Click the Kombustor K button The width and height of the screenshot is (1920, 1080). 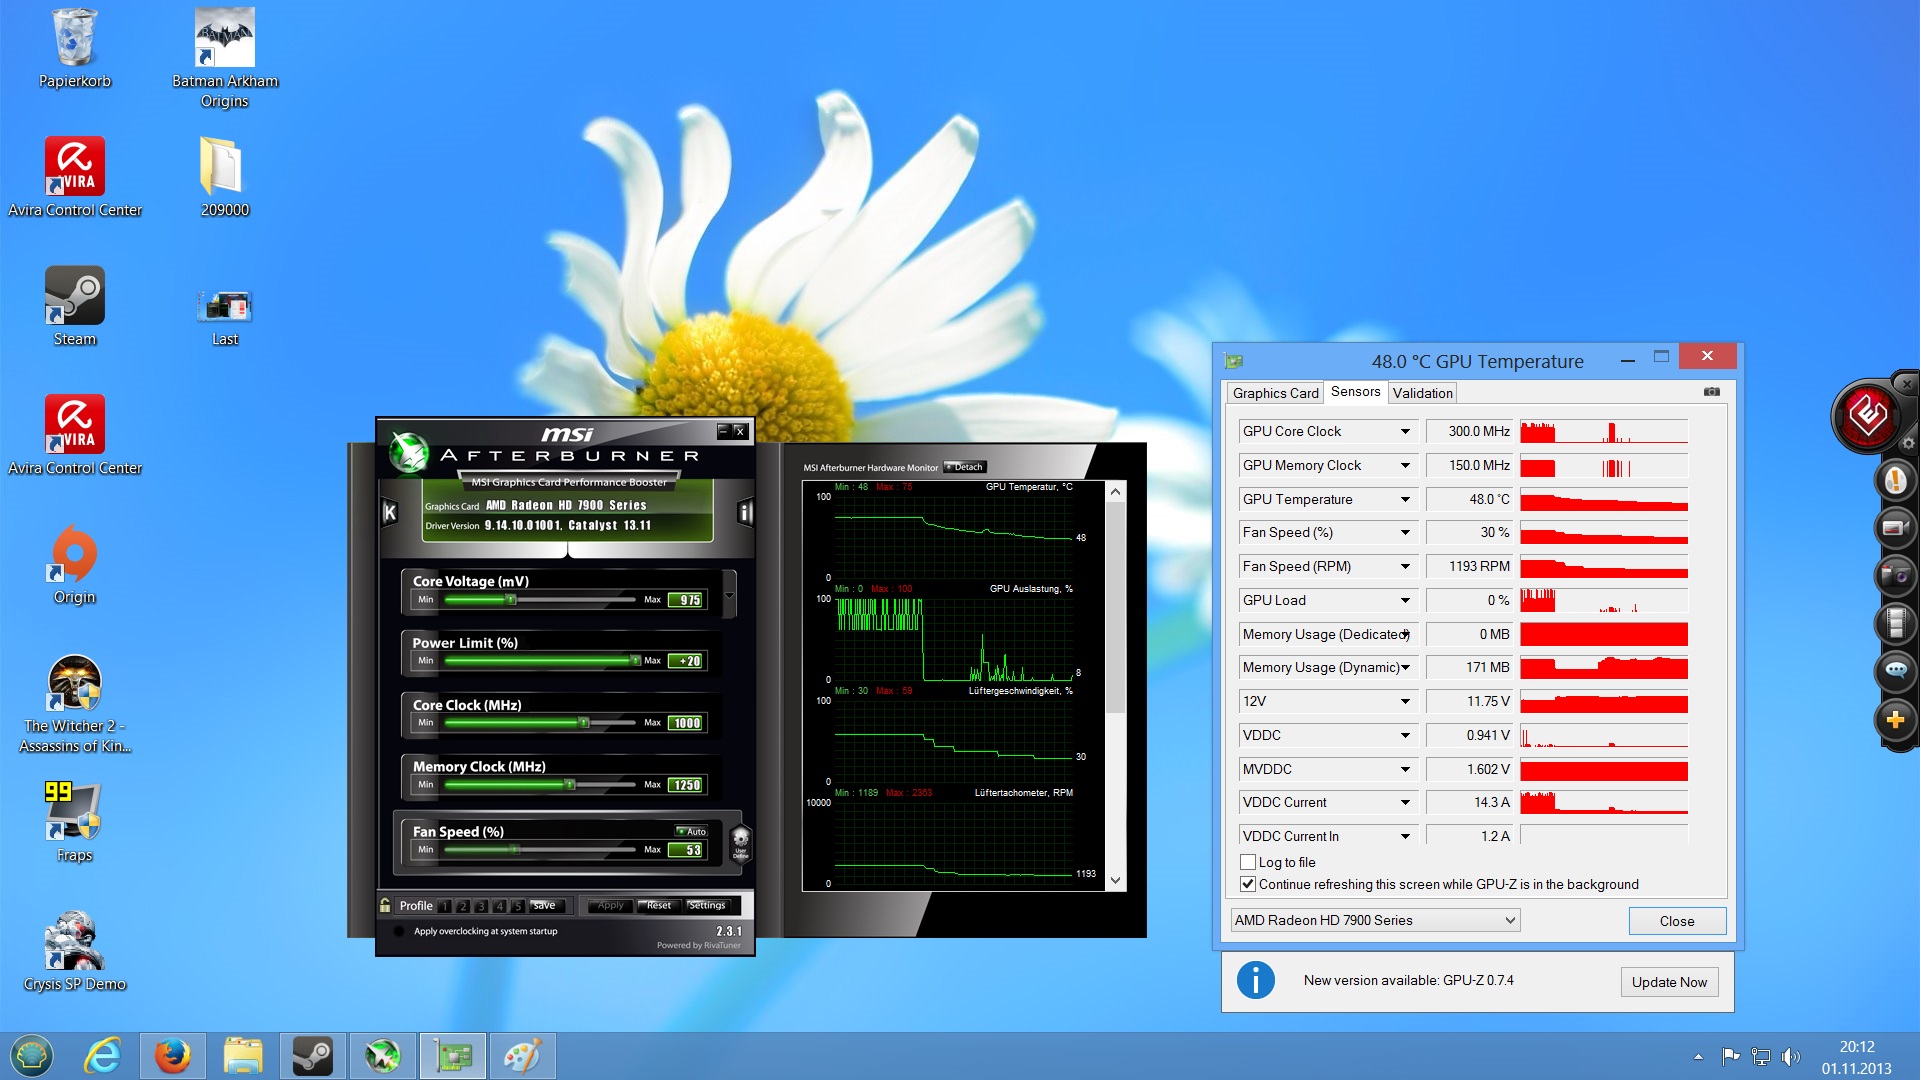390,512
